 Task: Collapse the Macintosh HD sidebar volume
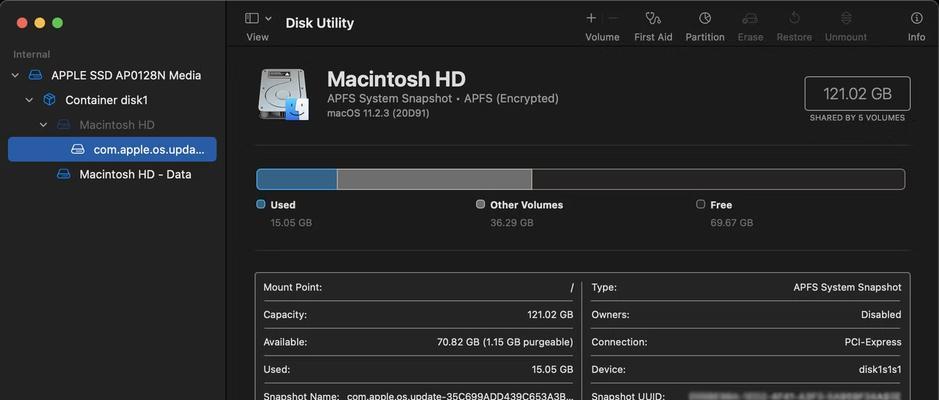[43, 125]
